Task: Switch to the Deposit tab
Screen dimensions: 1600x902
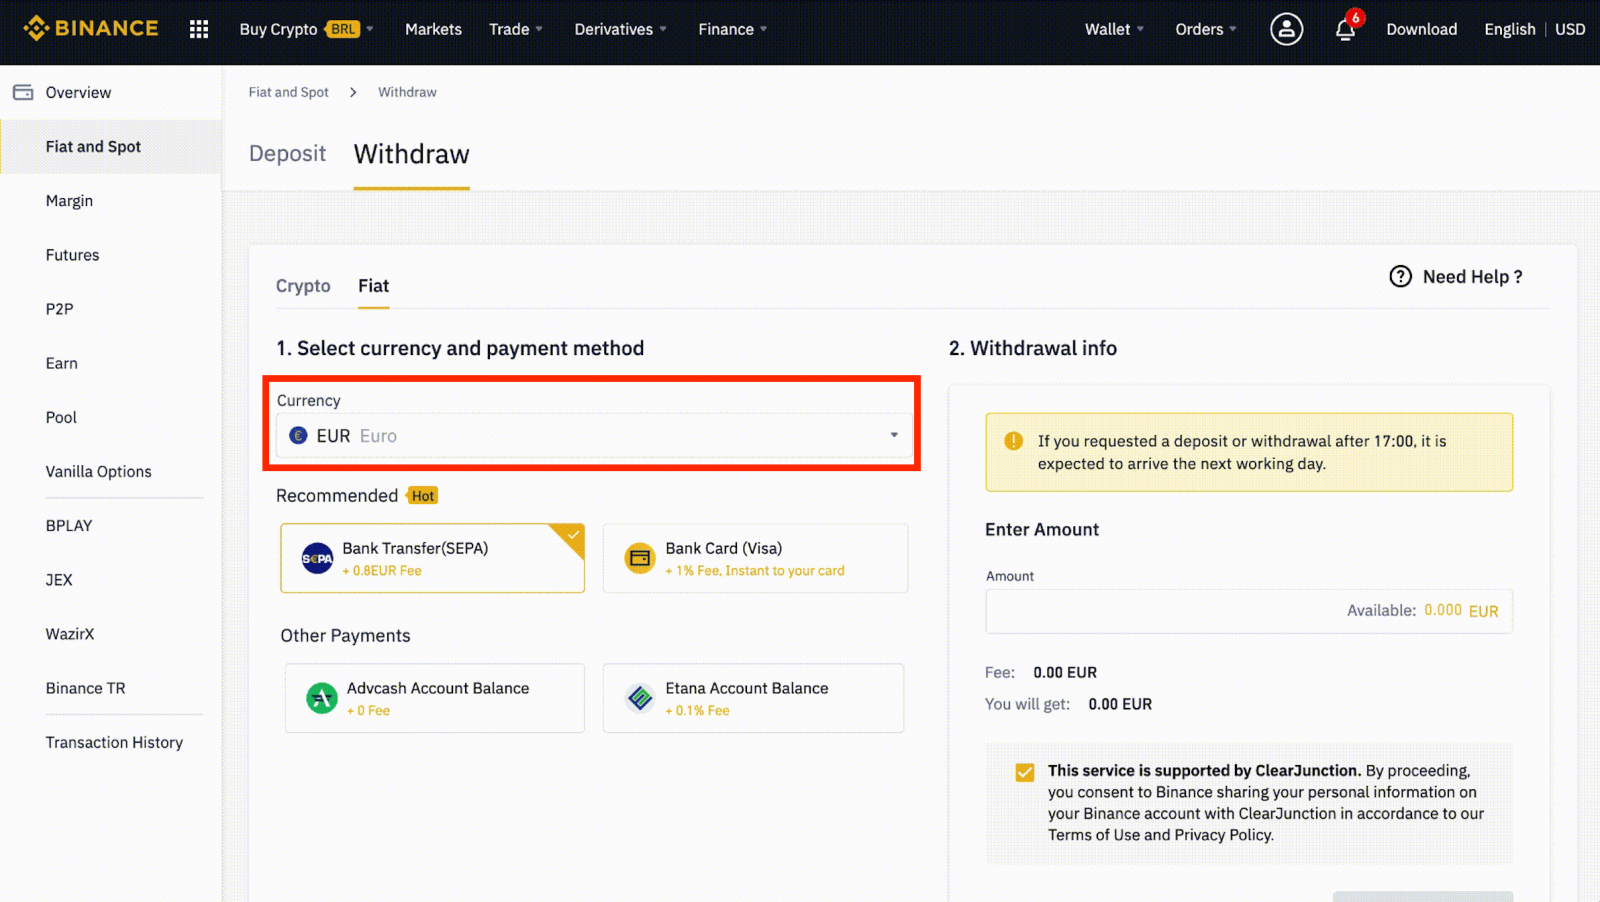Action: (287, 153)
